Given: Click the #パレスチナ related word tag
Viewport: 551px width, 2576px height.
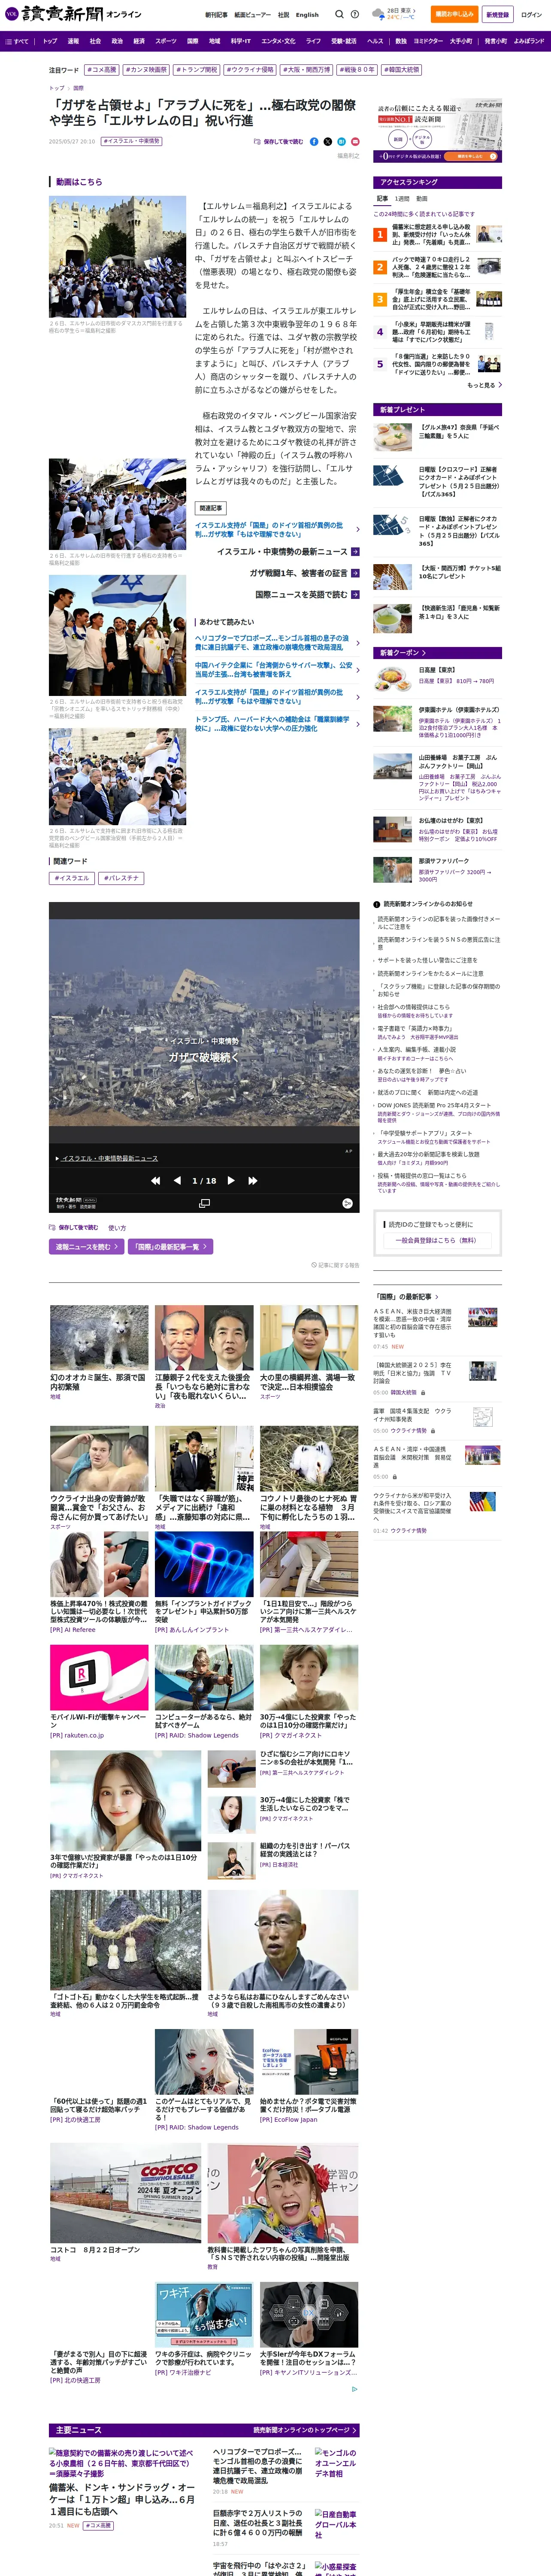Looking at the screenshot, I should (122, 878).
